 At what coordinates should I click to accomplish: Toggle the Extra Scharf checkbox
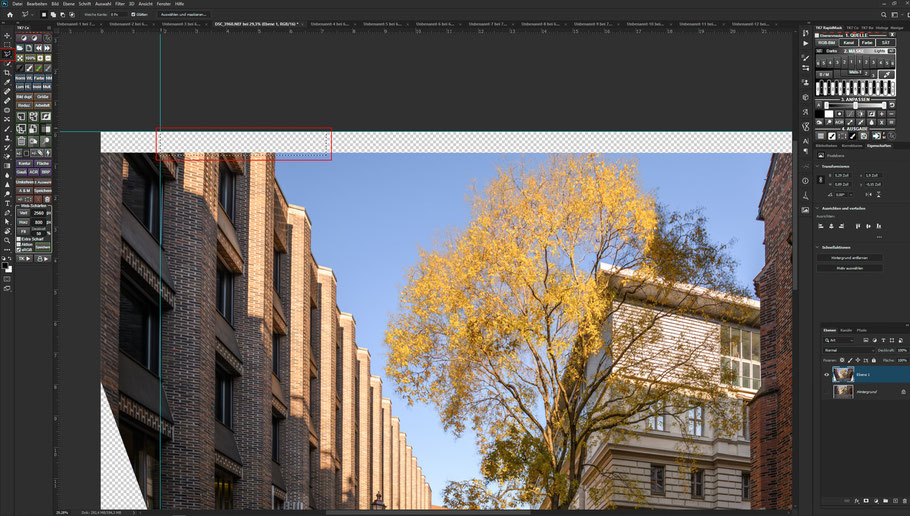tap(19, 239)
